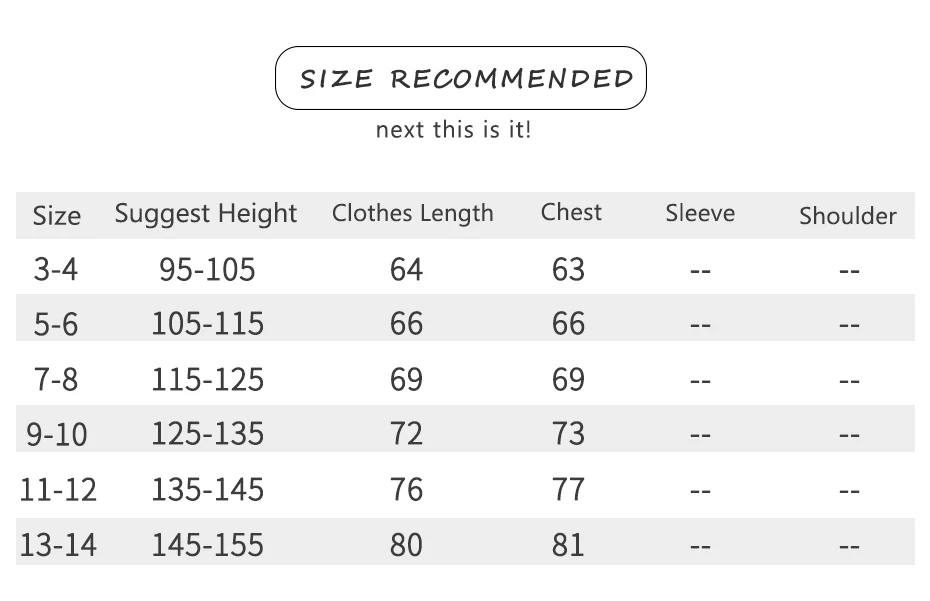Click the 125-135 suggested height cell

click(x=207, y=434)
